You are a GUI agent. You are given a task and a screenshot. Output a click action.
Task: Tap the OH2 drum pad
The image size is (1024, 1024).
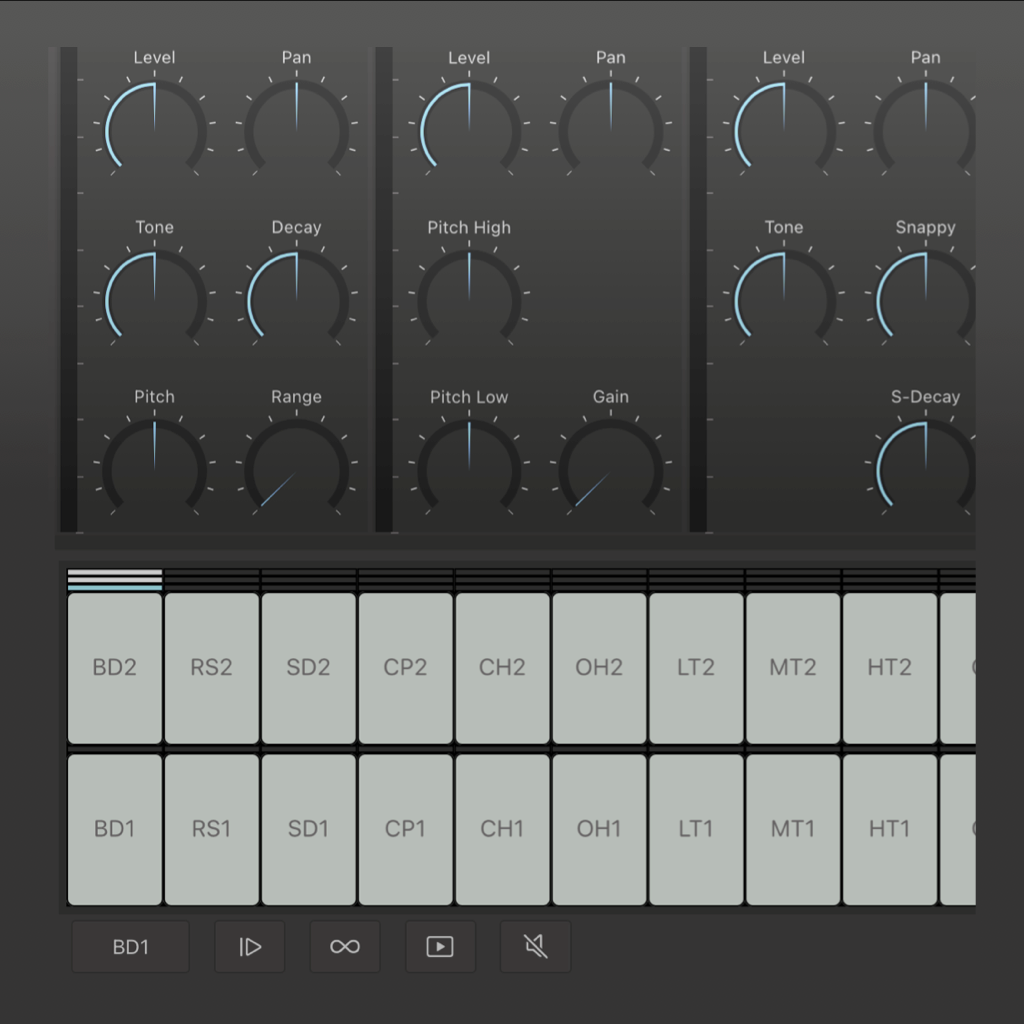[599, 668]
